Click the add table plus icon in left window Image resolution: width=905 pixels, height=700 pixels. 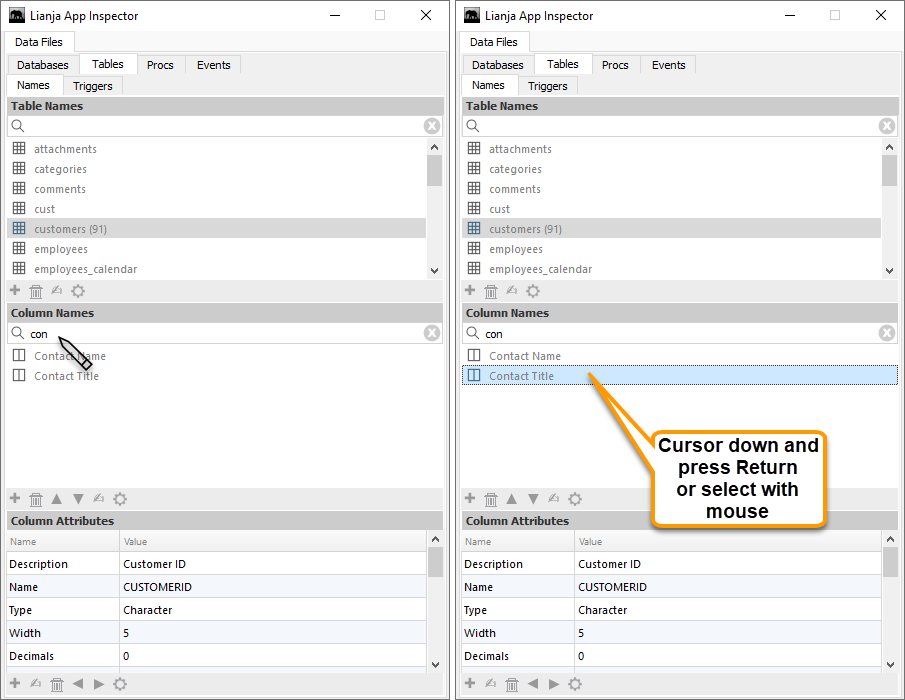coord(15,291)
